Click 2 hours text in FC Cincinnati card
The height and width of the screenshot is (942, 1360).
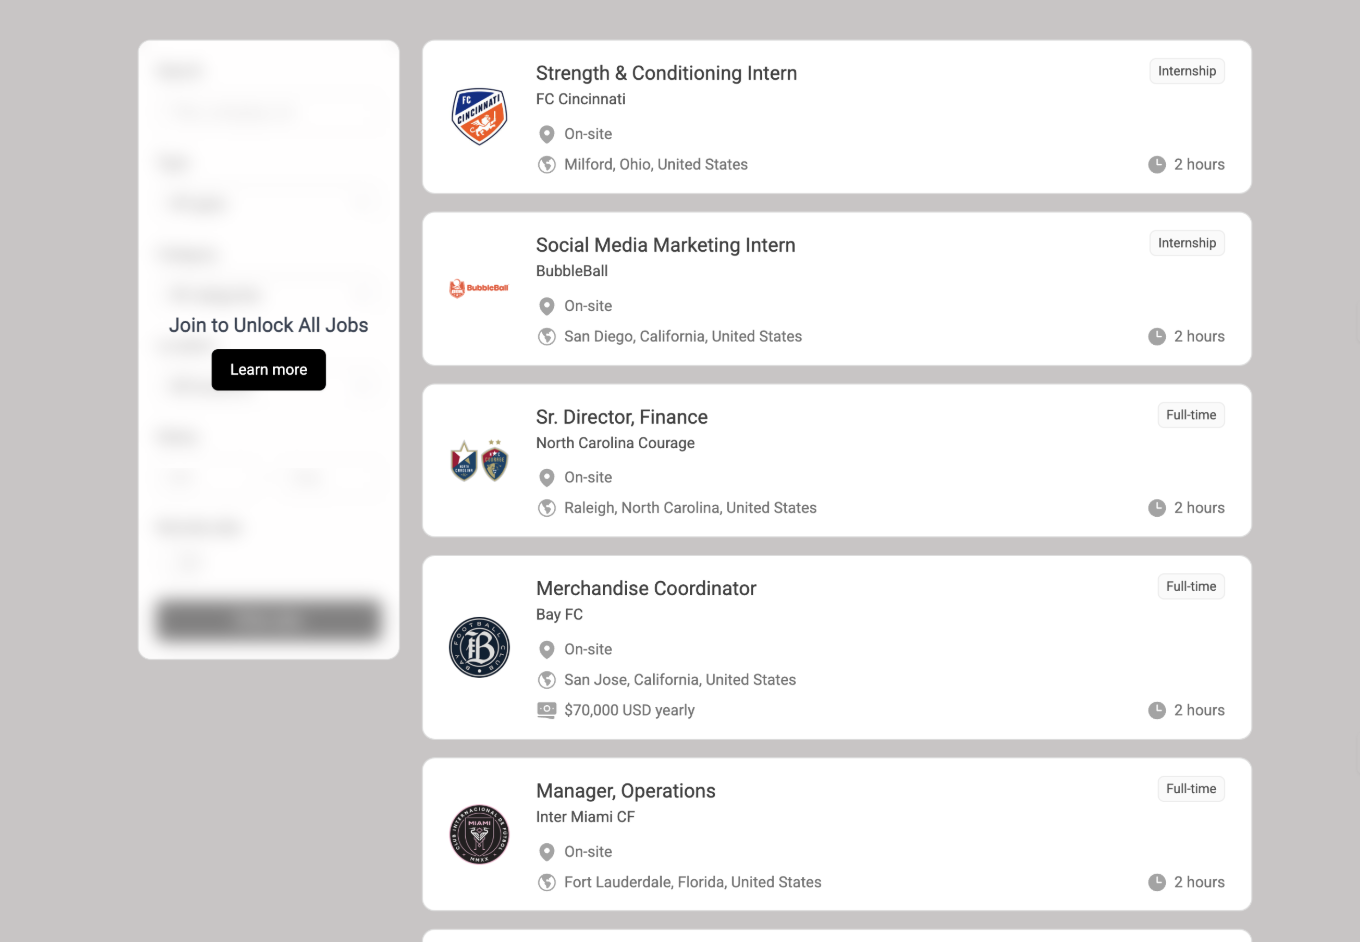(x=1199, y=165)
